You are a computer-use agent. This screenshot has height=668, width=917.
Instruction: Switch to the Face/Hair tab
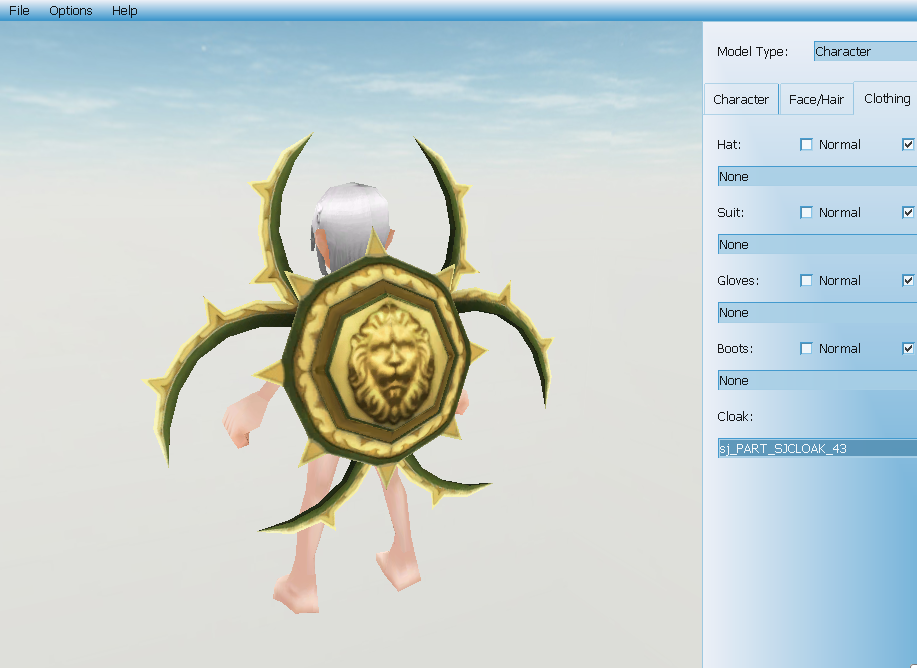tap(816, 99)
